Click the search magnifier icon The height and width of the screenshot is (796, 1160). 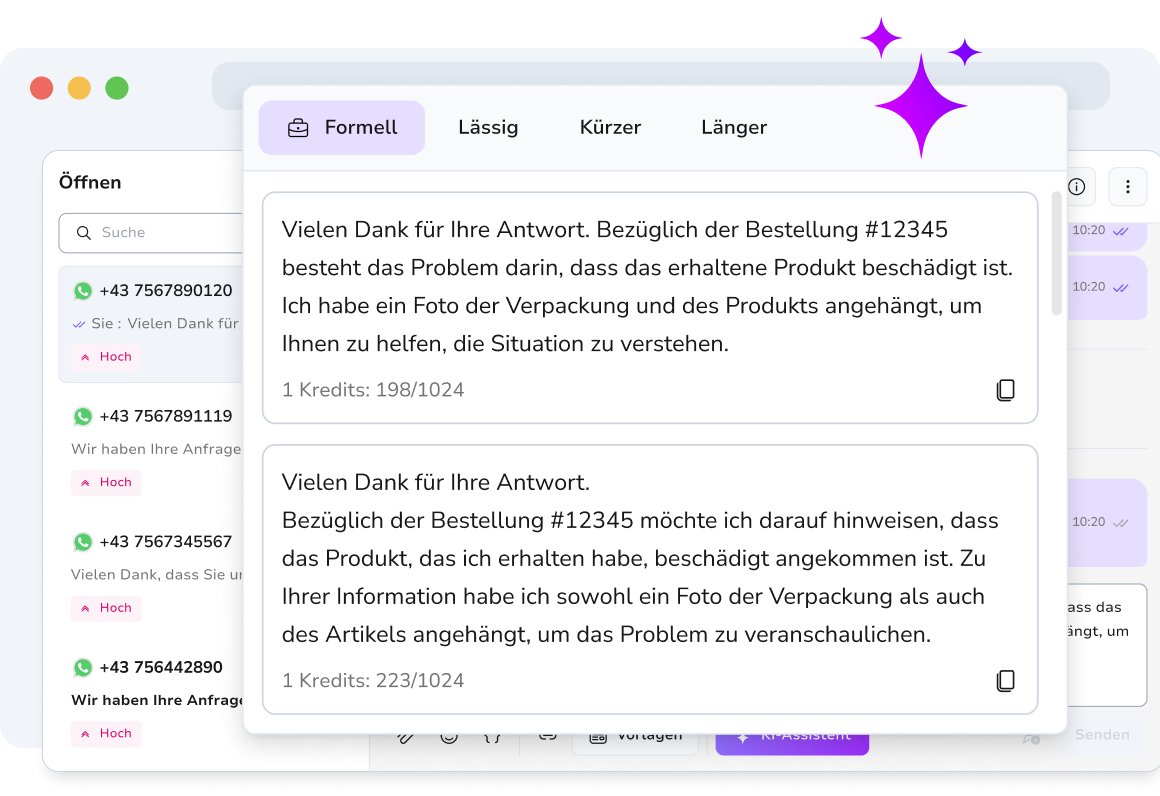84,233
